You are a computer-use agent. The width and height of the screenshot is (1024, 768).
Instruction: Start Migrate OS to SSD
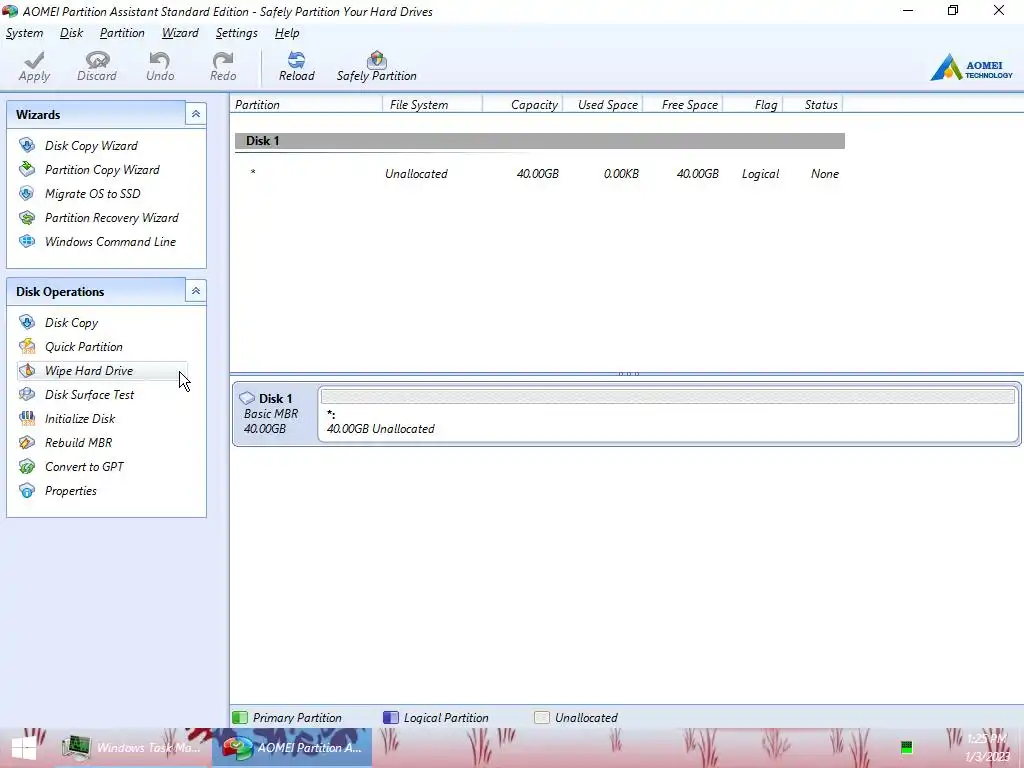click(x=93, y=194)
